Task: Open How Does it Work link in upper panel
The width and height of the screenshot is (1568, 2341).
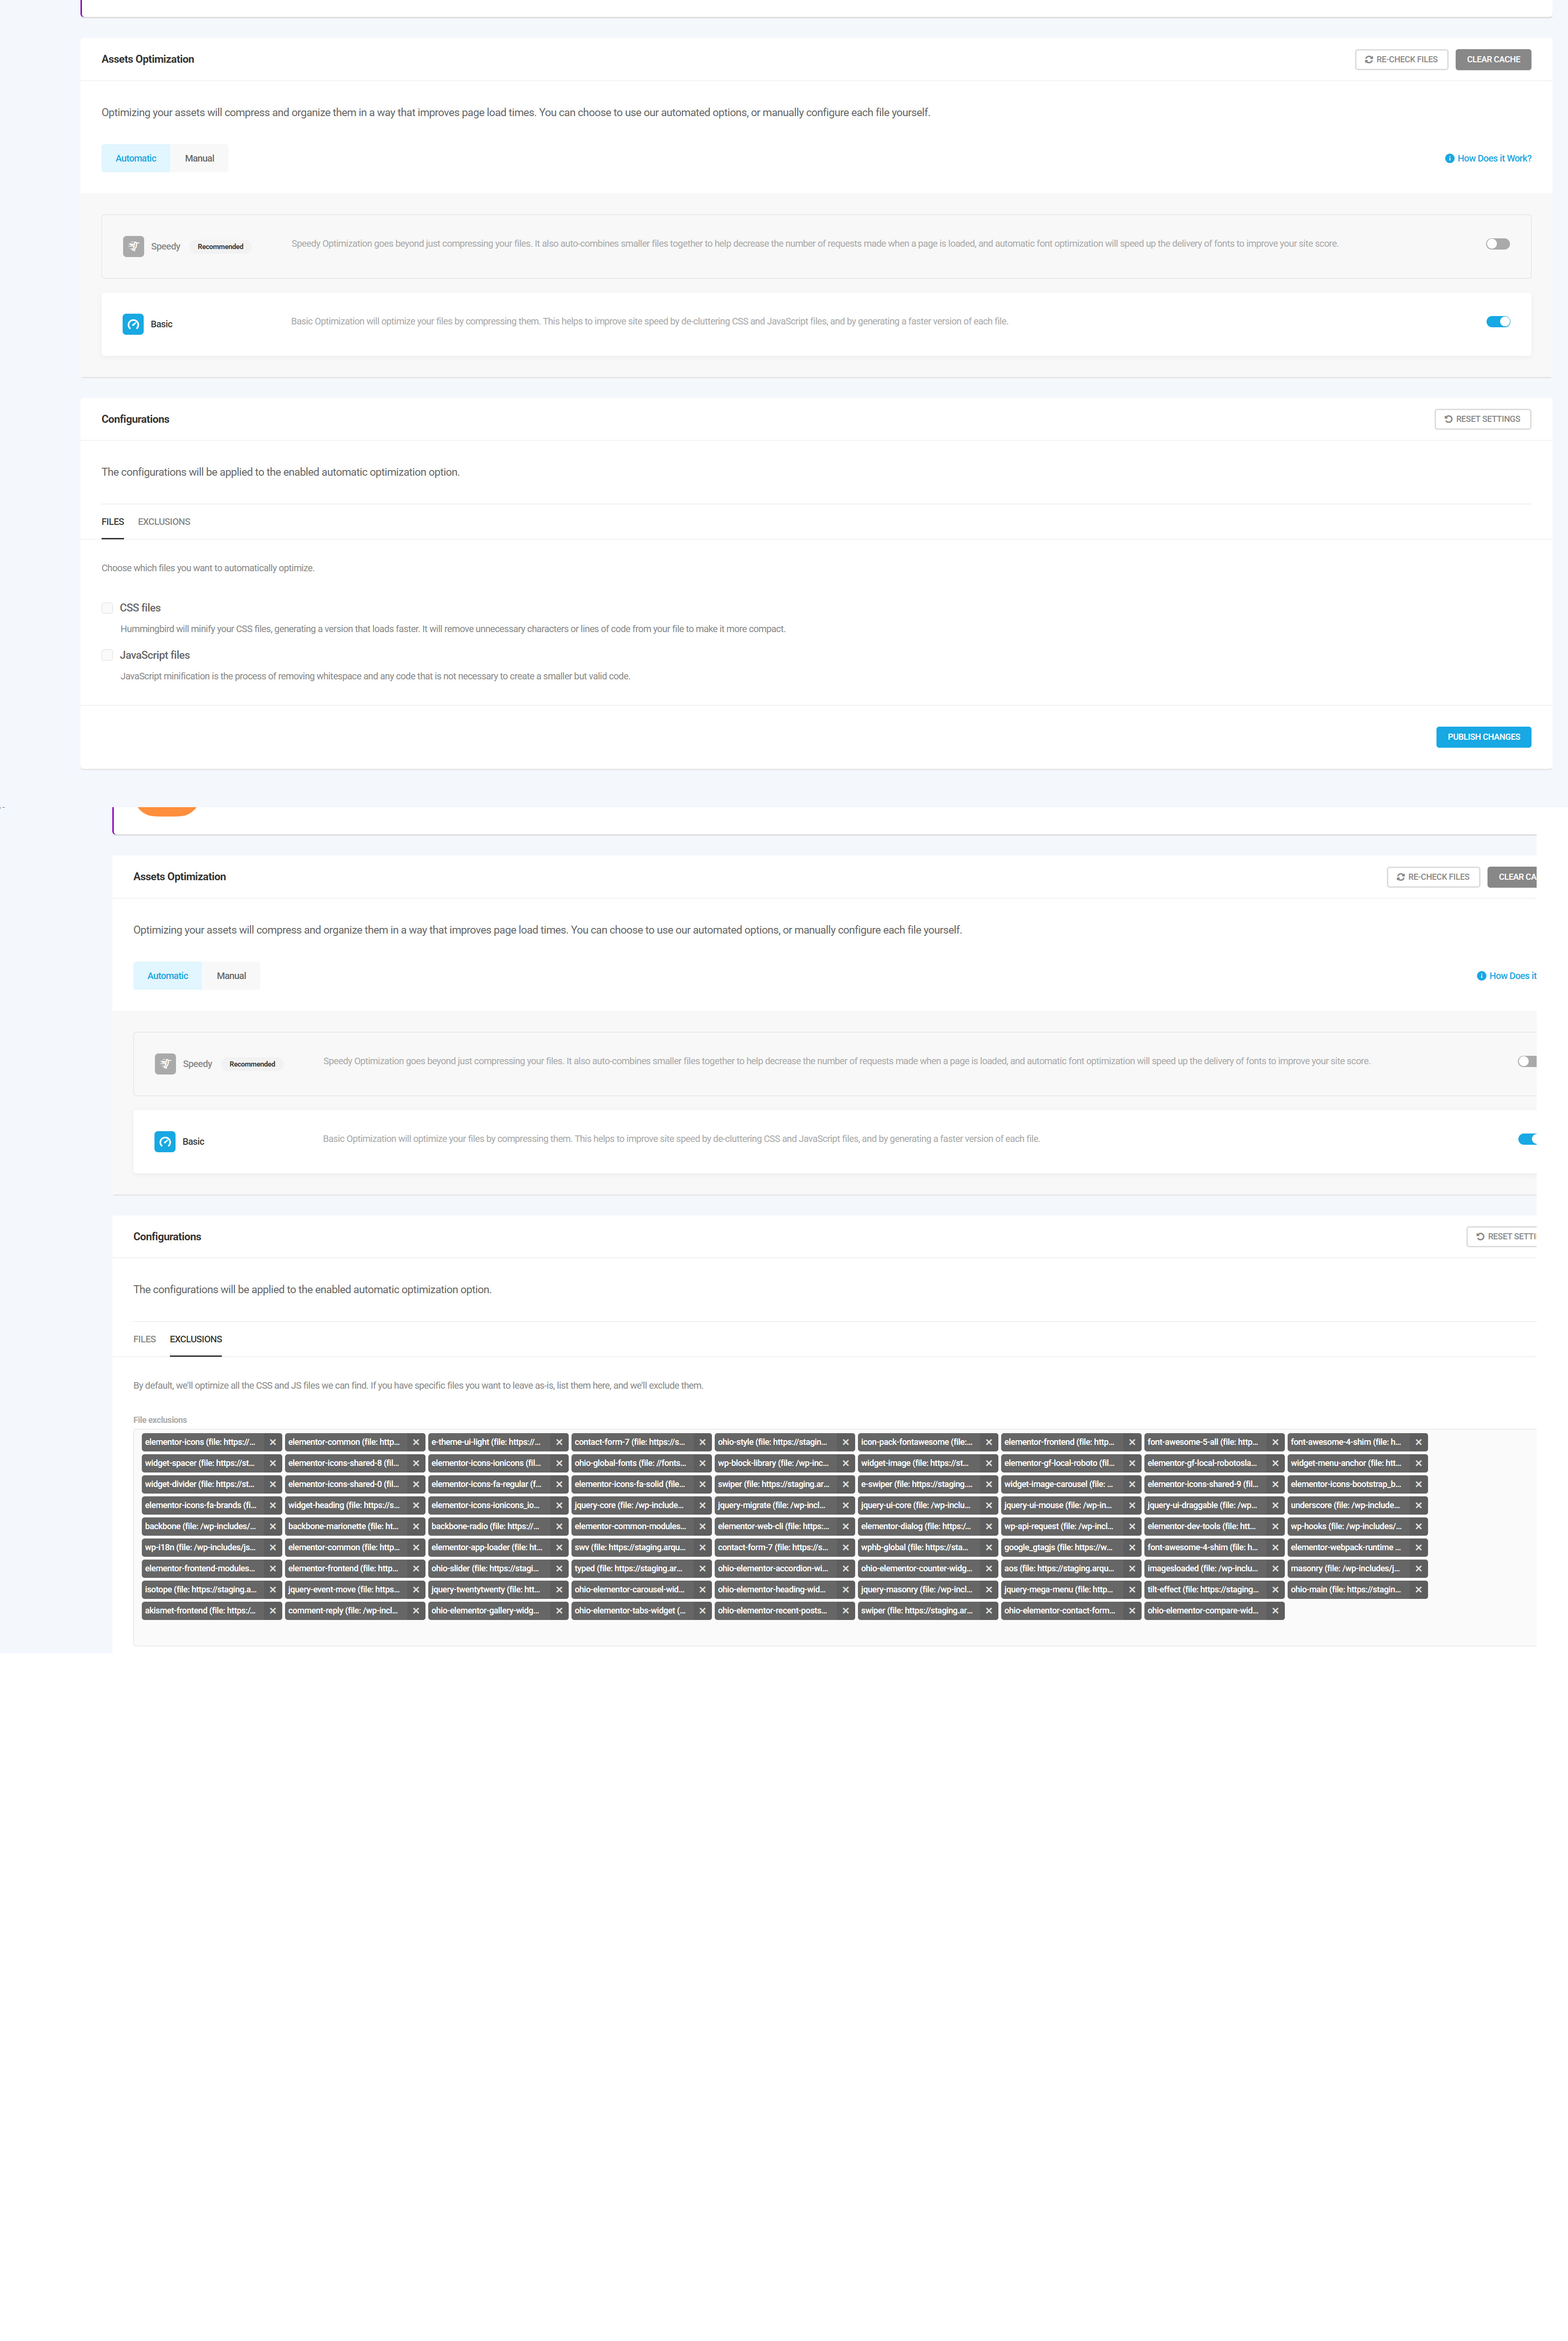Action: (1488, 158)
